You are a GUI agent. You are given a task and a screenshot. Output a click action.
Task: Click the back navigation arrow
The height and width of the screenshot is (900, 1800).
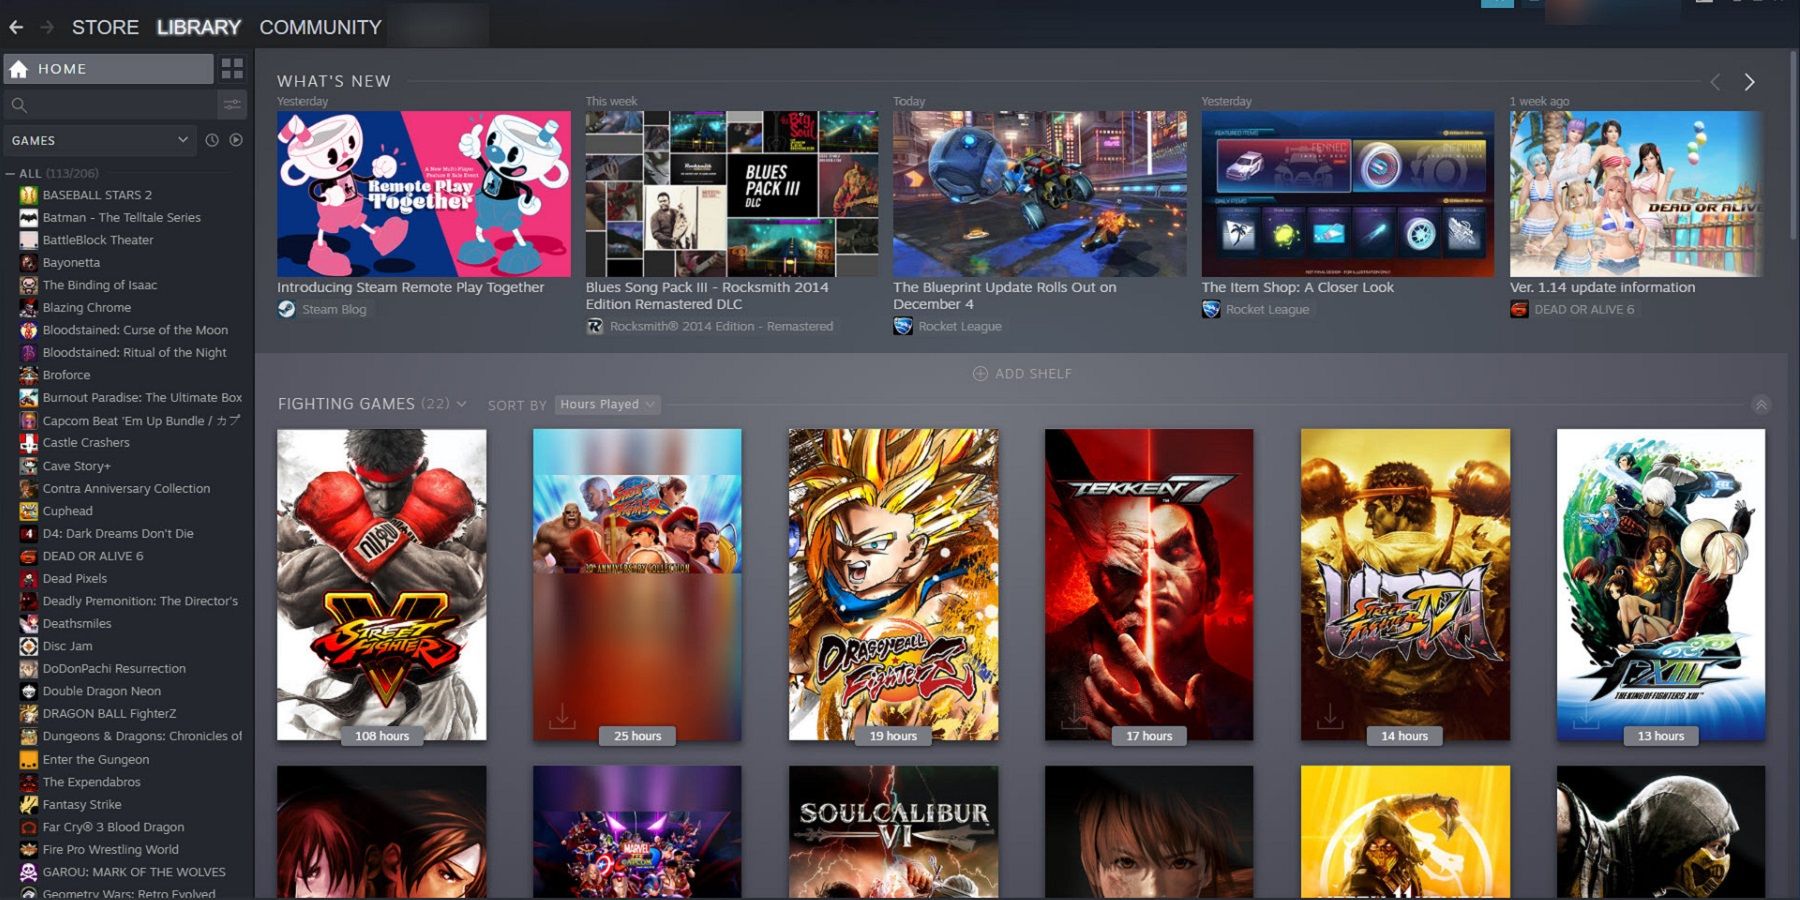16,27
